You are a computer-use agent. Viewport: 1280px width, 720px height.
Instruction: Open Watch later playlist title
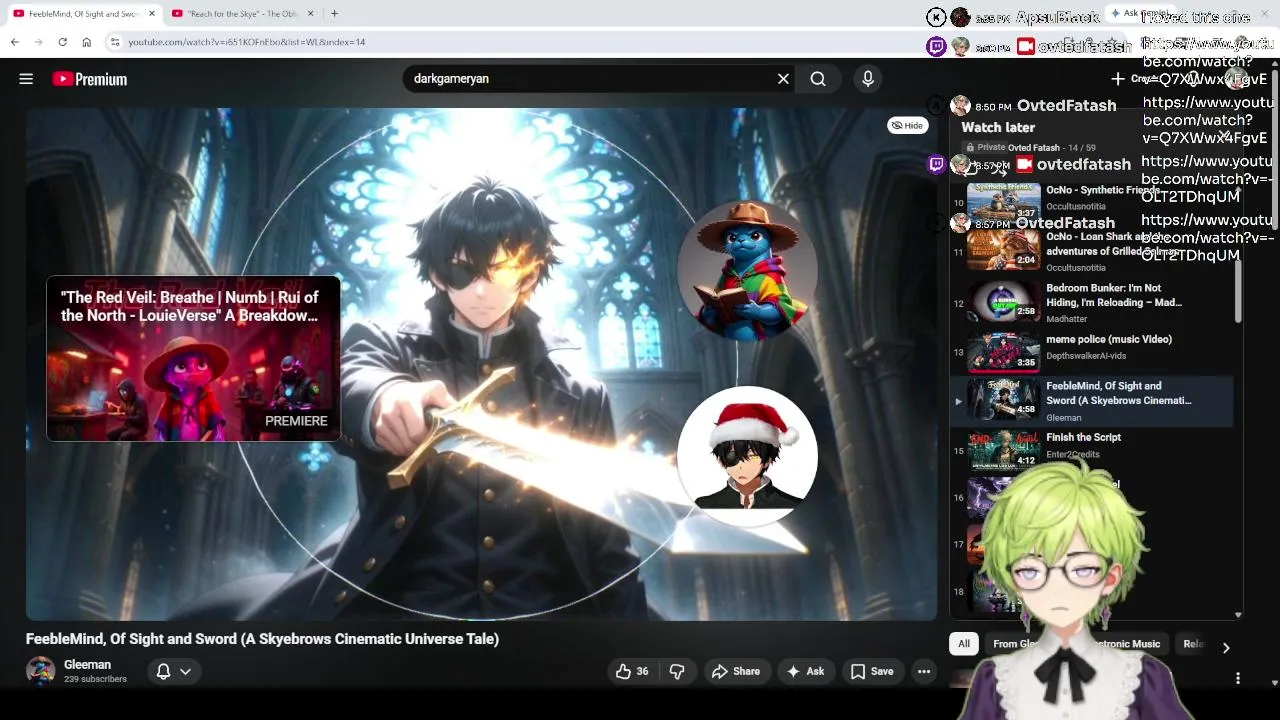(998, 128)
